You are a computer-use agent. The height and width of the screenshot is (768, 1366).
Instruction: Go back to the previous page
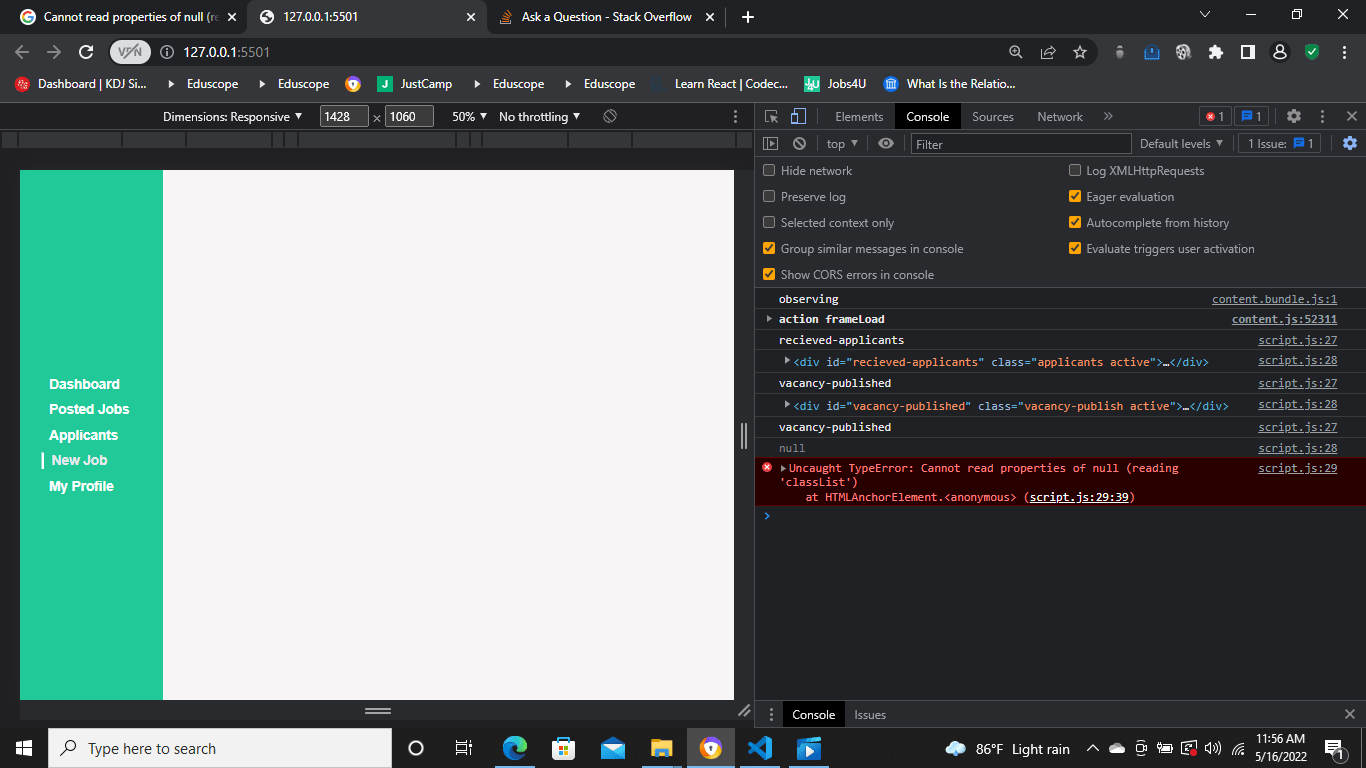tap(22, 52)
